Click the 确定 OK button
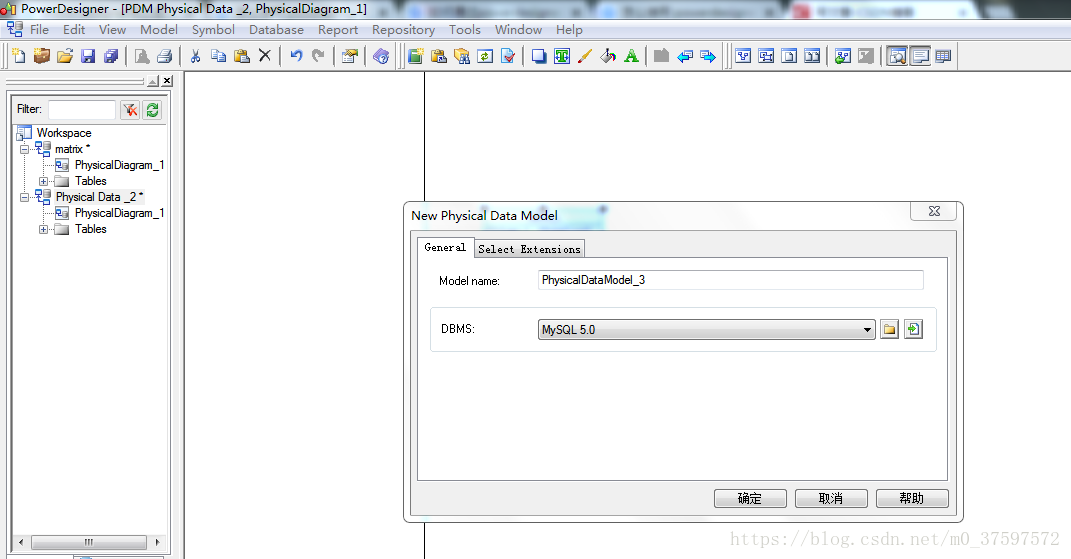 (x=750, y=498)
